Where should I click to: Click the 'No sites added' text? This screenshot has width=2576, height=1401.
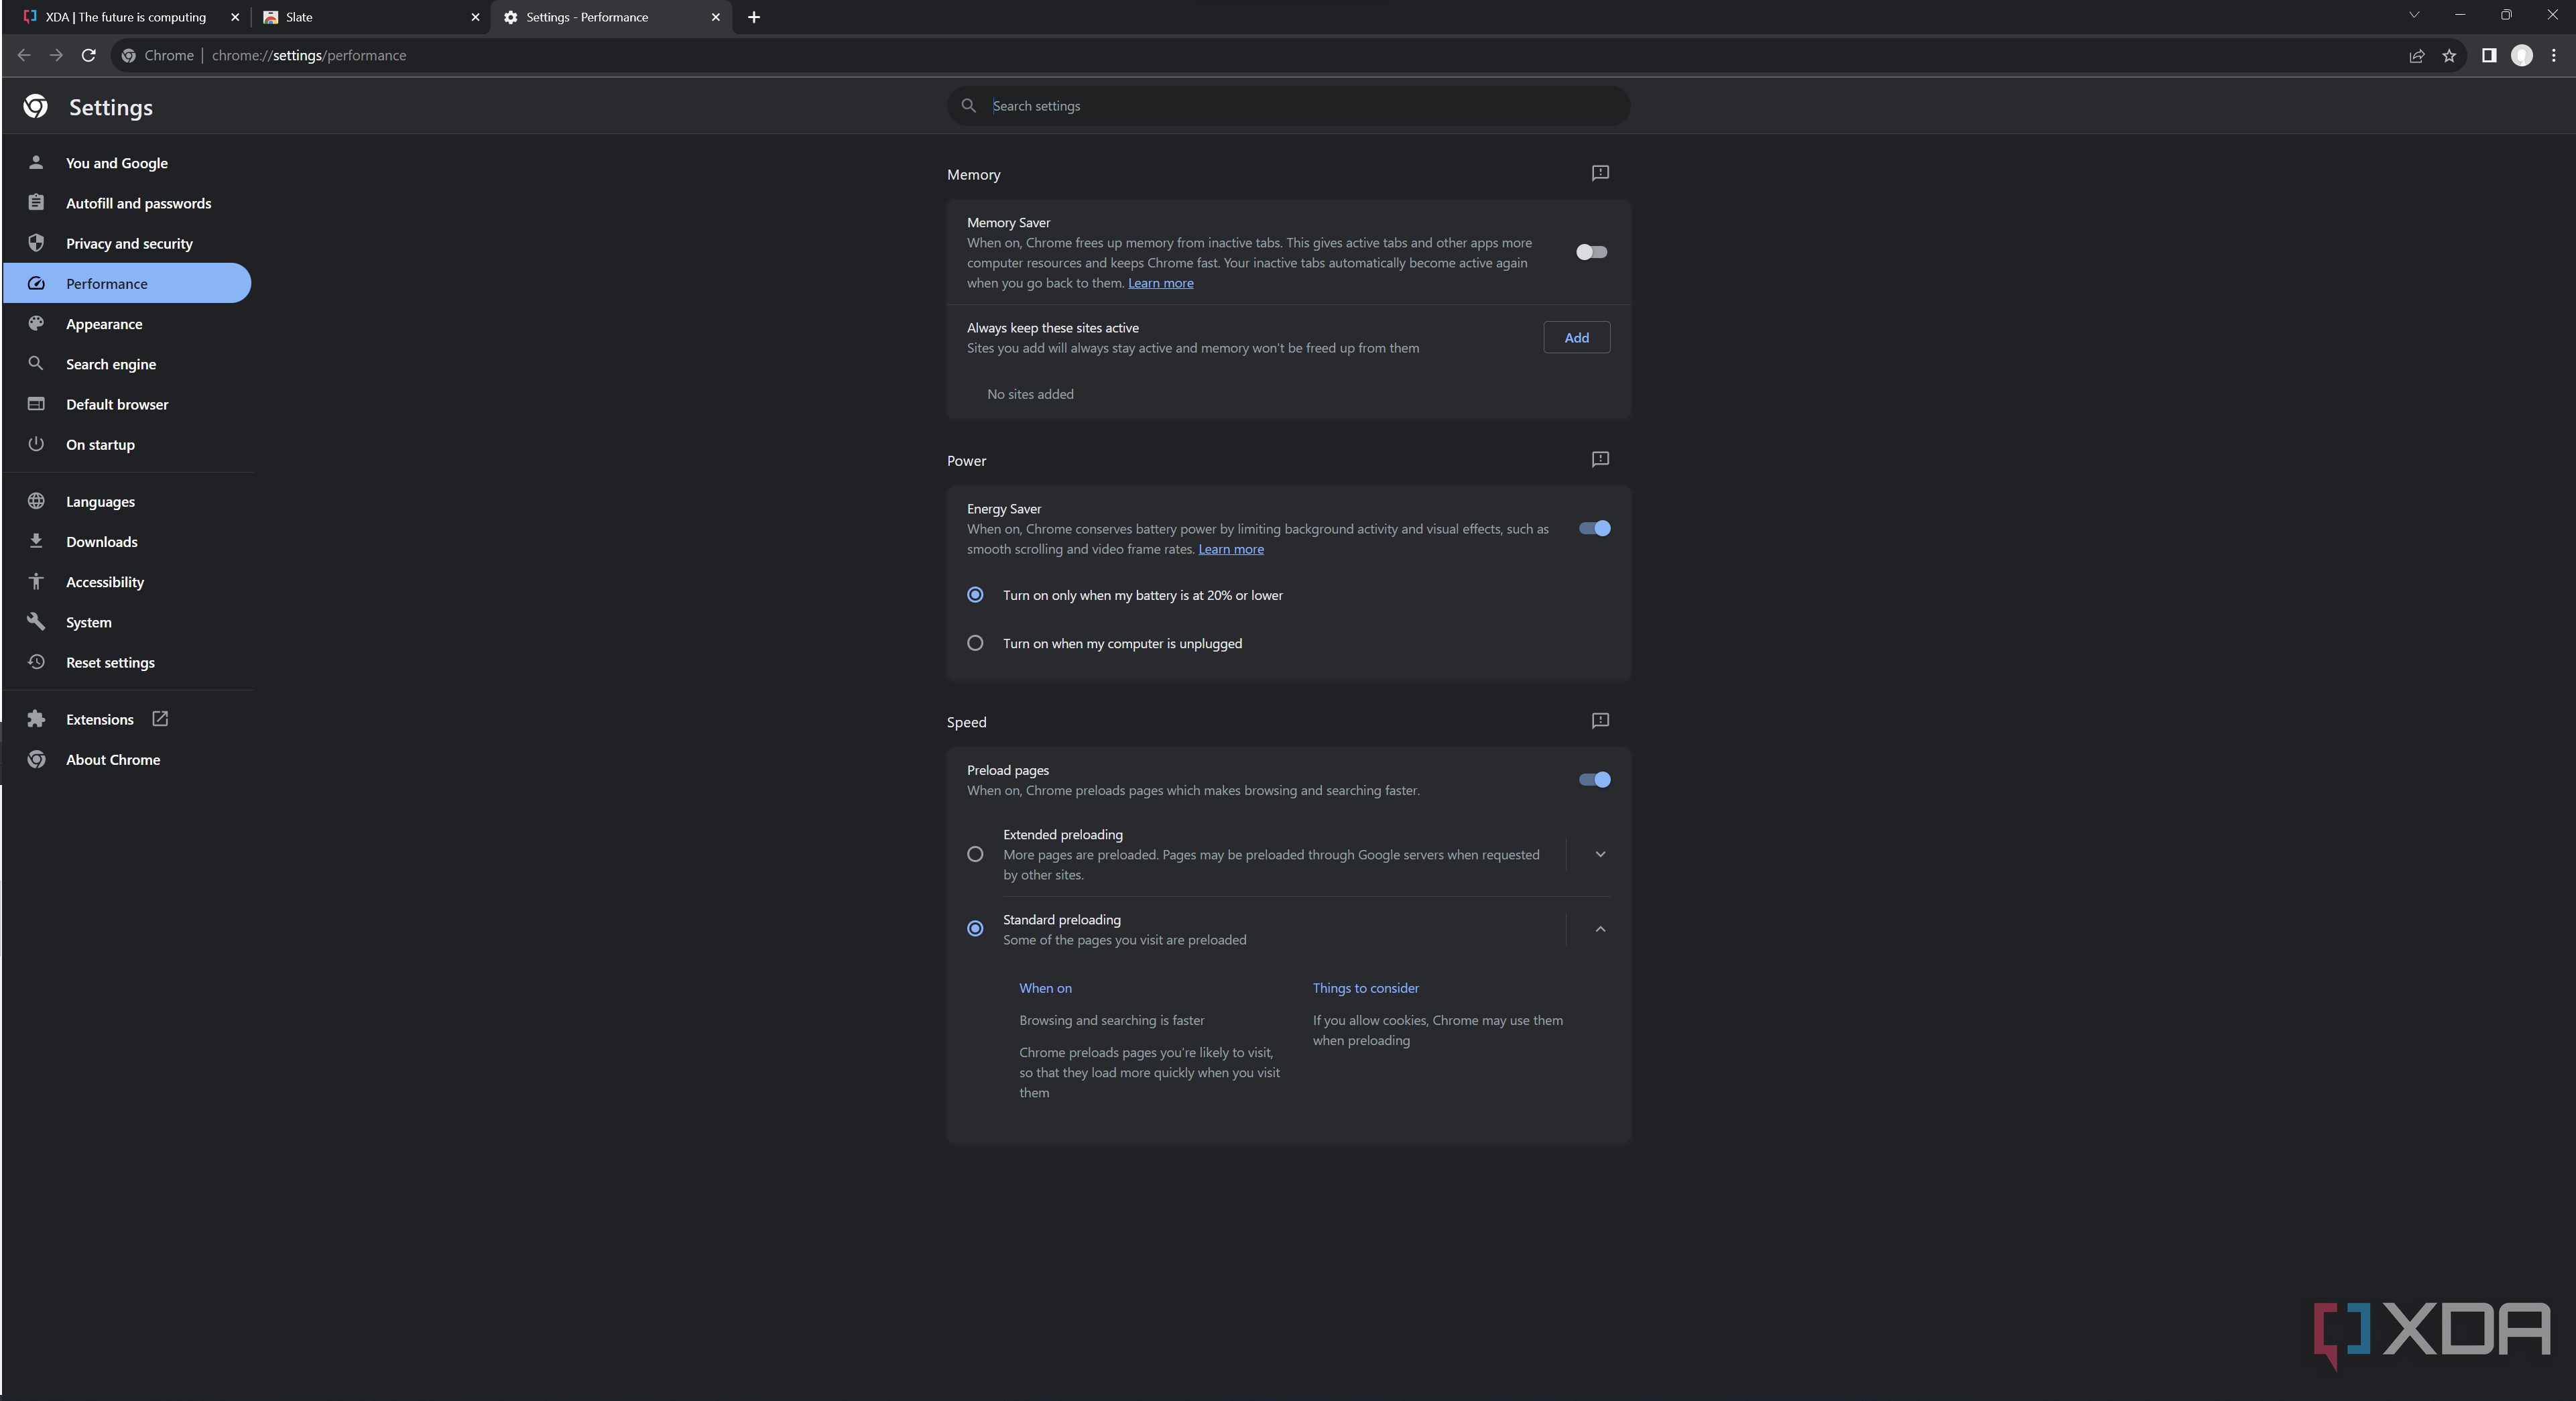(1030, 394)
